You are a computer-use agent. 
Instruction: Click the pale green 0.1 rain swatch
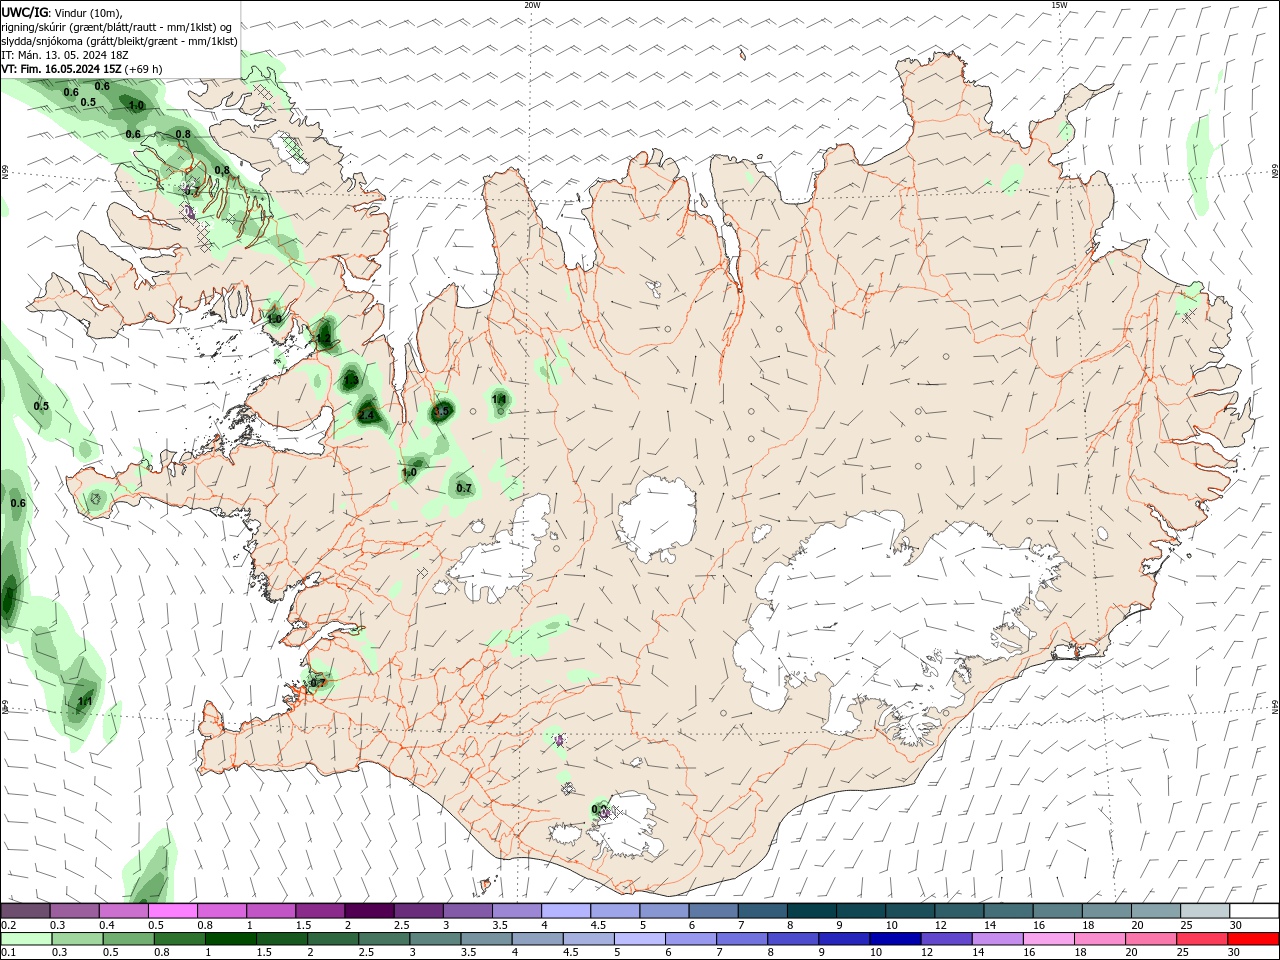tap(26, 939)
